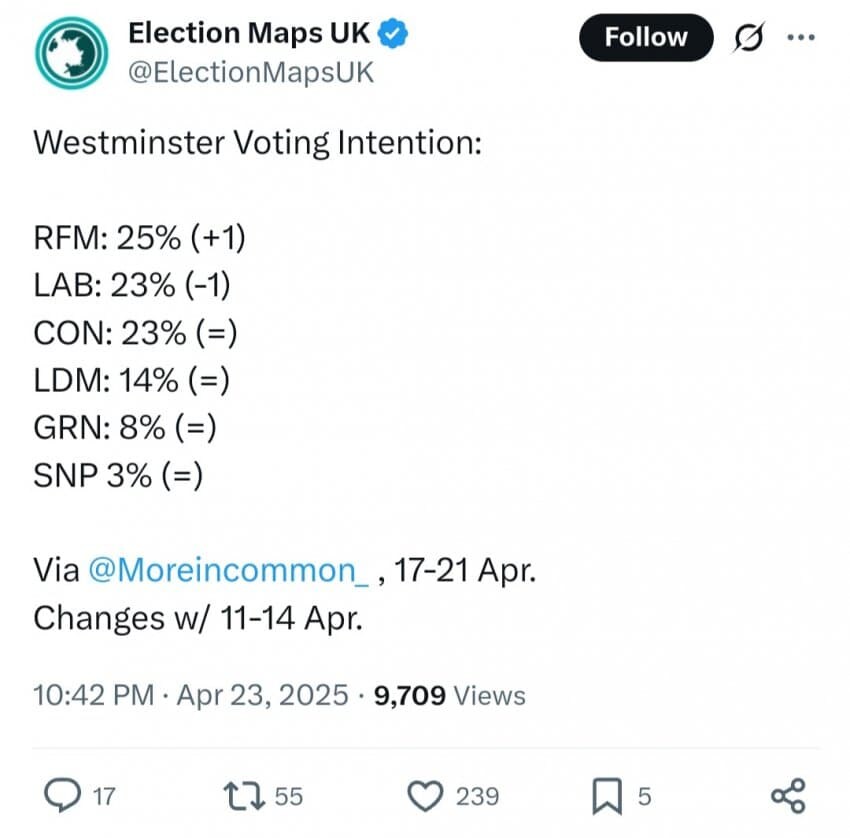Open the Election Maps UK display name

tap(249, 33)
